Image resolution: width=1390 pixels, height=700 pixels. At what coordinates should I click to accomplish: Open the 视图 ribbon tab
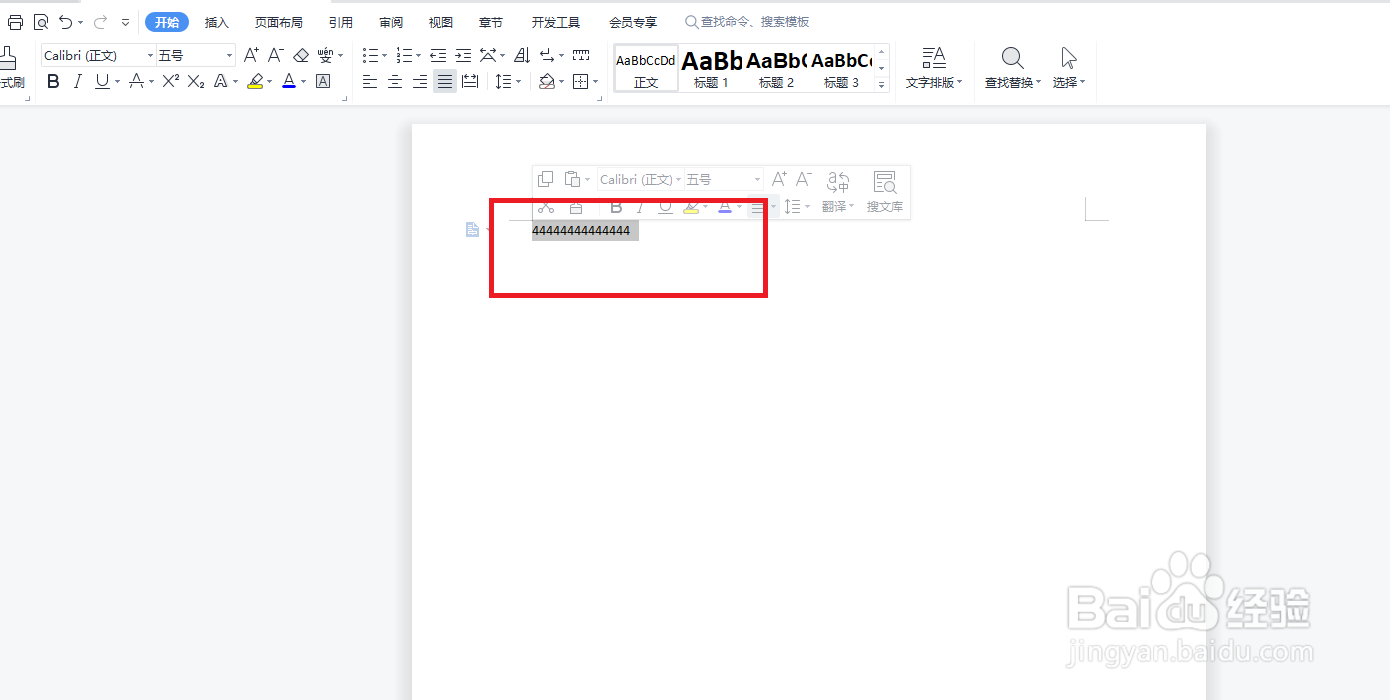point(441,22)
